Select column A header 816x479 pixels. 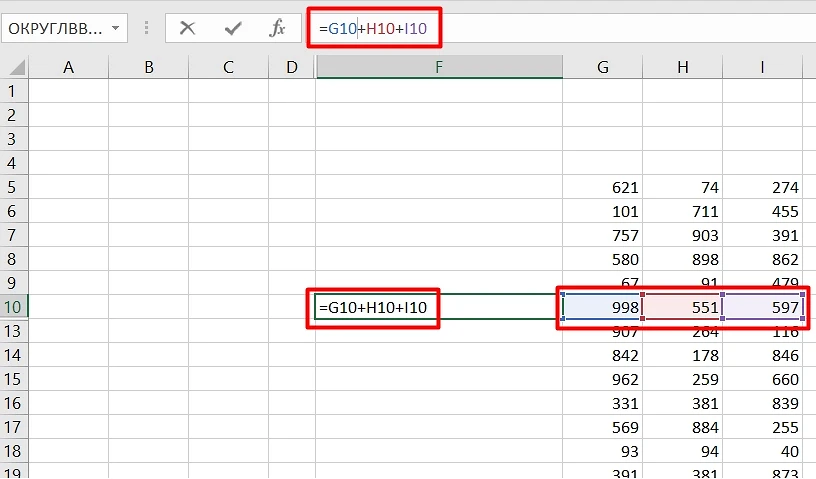[68, 67]
